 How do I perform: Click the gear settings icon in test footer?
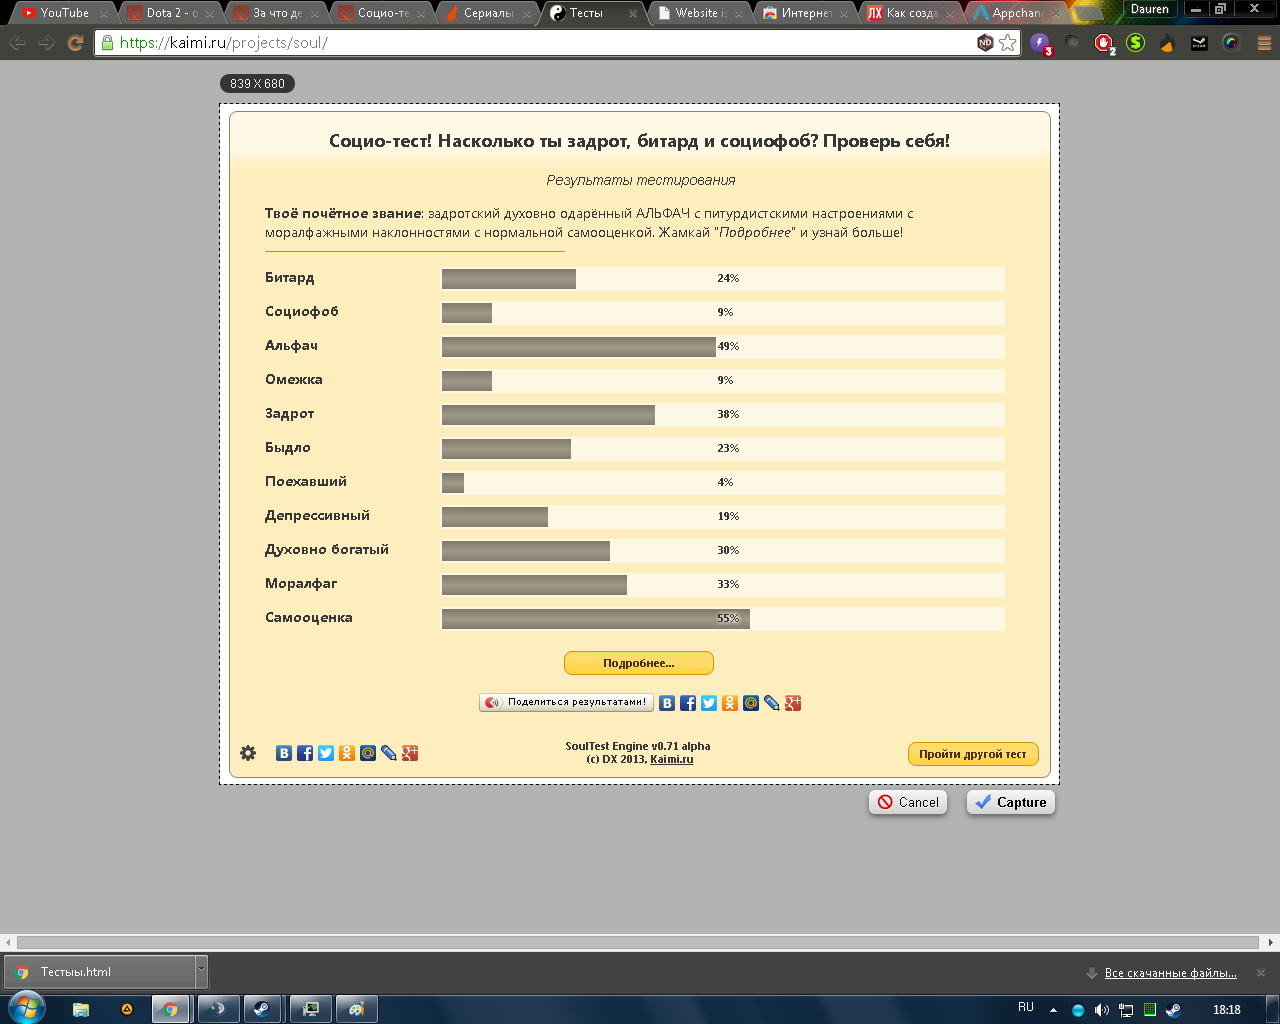click(248, 753)
